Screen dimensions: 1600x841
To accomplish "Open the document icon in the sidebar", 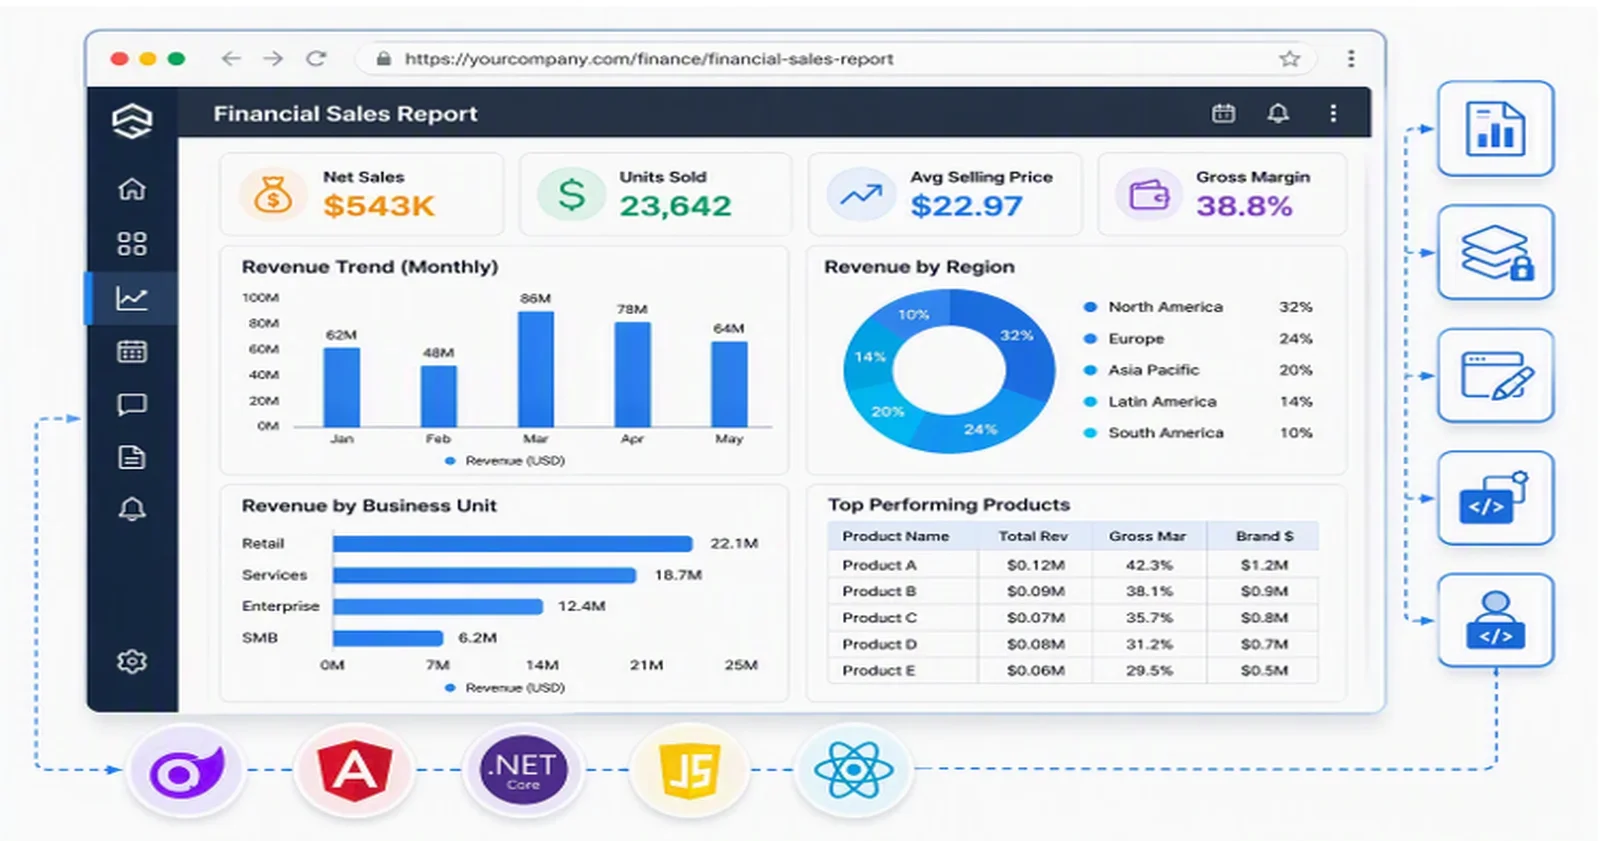I will 132,457.
